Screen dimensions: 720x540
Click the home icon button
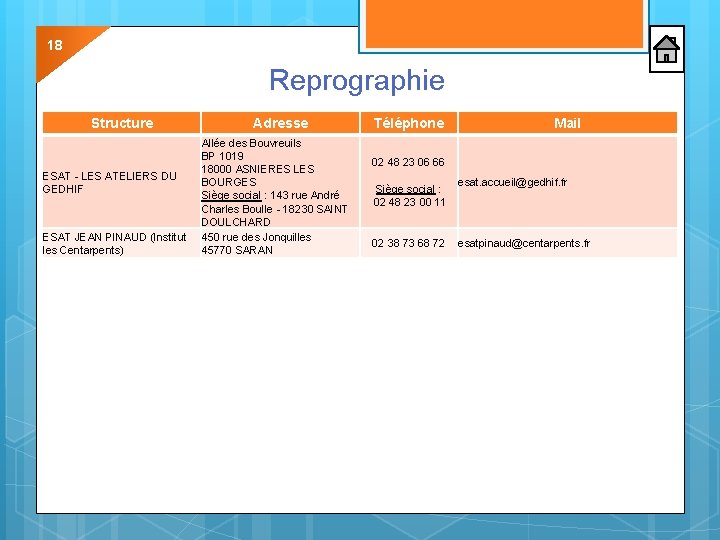click(x=667, y=49)
